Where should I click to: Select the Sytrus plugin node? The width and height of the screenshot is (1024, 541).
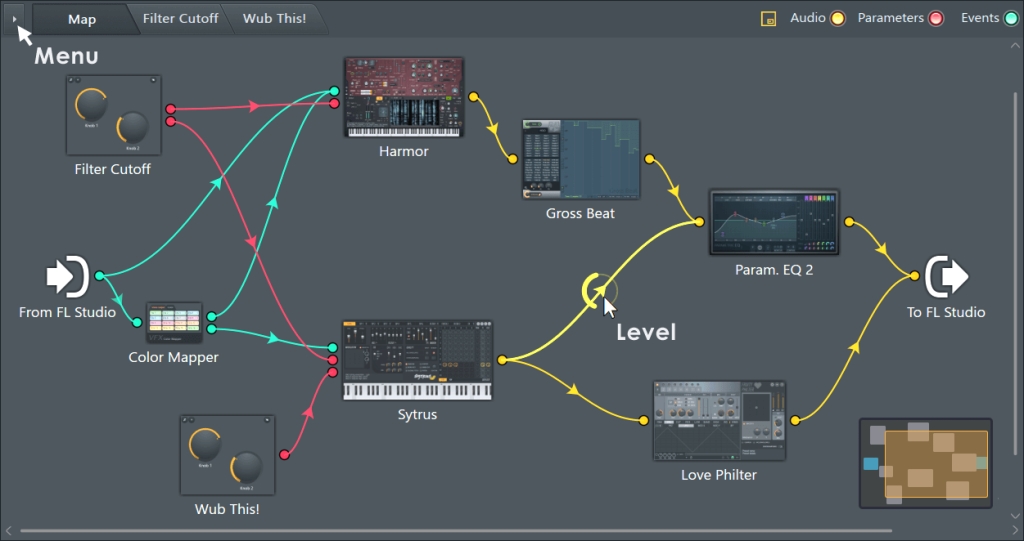pyautogui.click(x=417, y=360)
